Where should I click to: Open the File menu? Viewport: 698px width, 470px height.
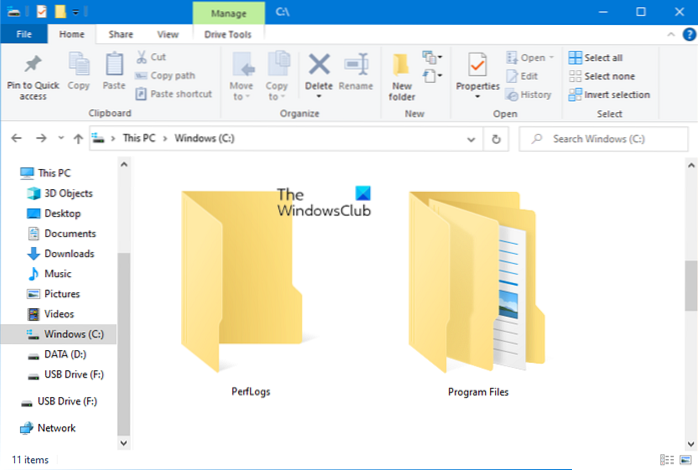(24, 33)
